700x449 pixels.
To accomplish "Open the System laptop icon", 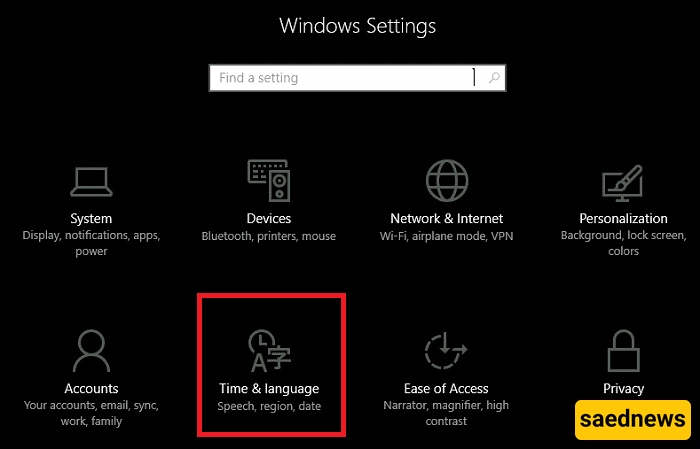I will [x=91, y=181].
